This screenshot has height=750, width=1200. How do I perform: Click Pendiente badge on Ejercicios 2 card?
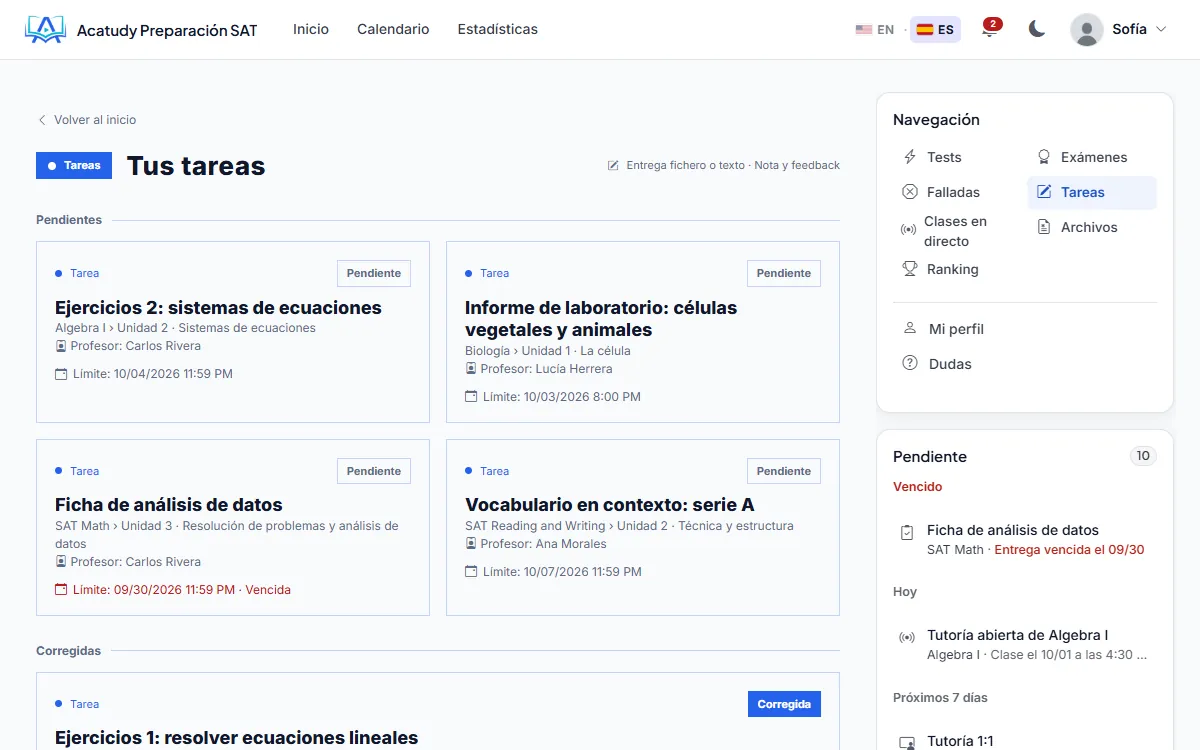(x=374, y=273)
